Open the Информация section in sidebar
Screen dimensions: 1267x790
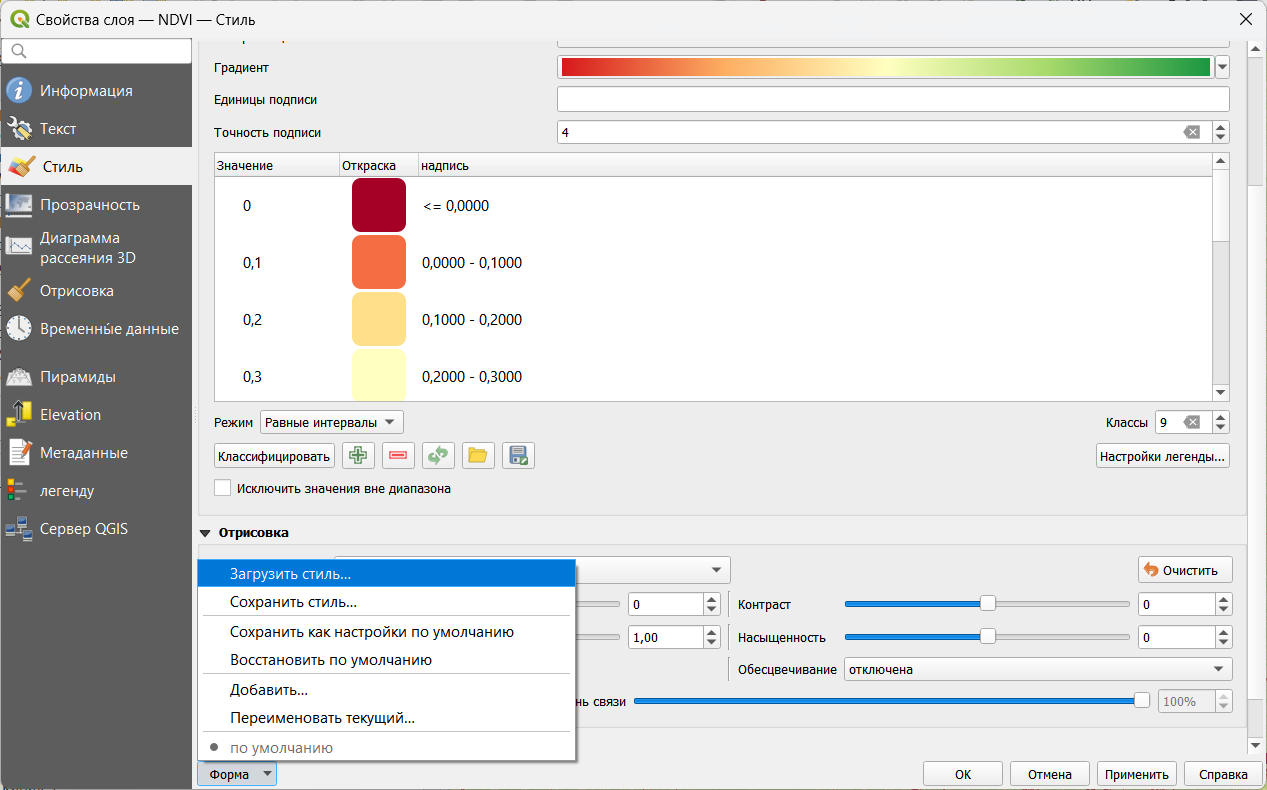pyautogui.click(x=86, y=91)
